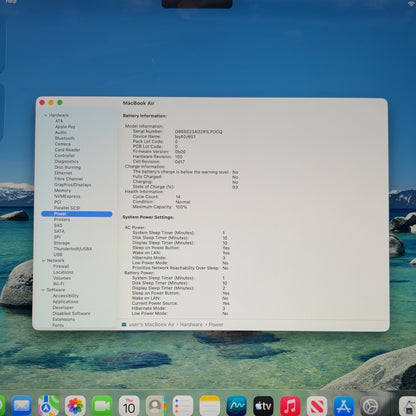This screenshot has height=416, width=416.
Task: Open the App Store icon
Action: tap(344, 406)
